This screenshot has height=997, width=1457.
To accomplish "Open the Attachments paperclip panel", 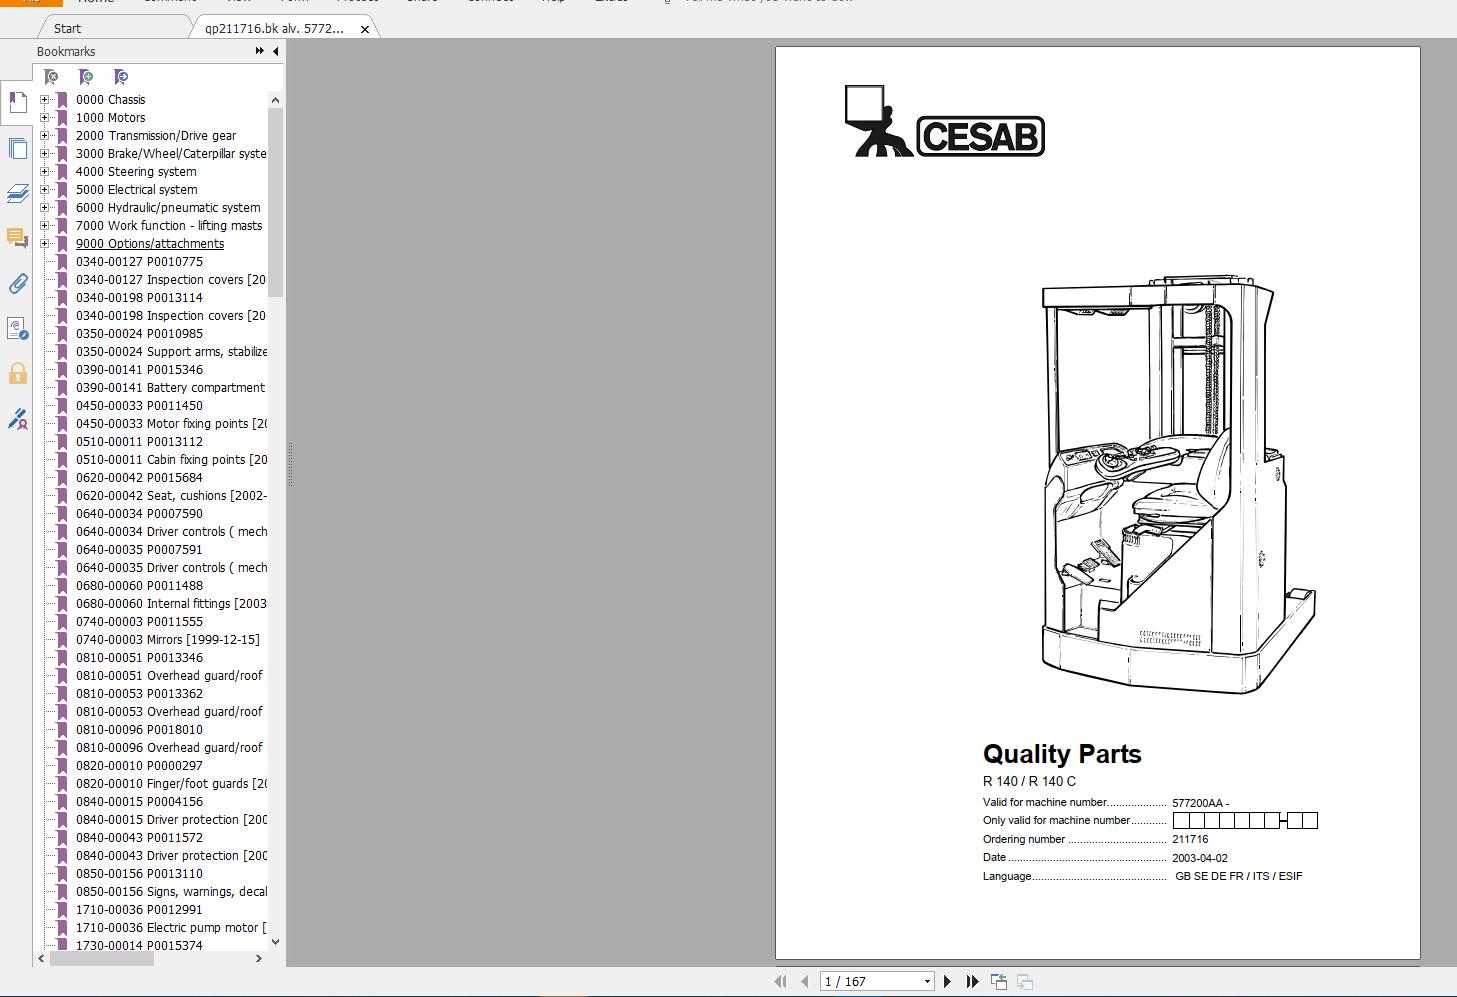I will tap(17, 284).
